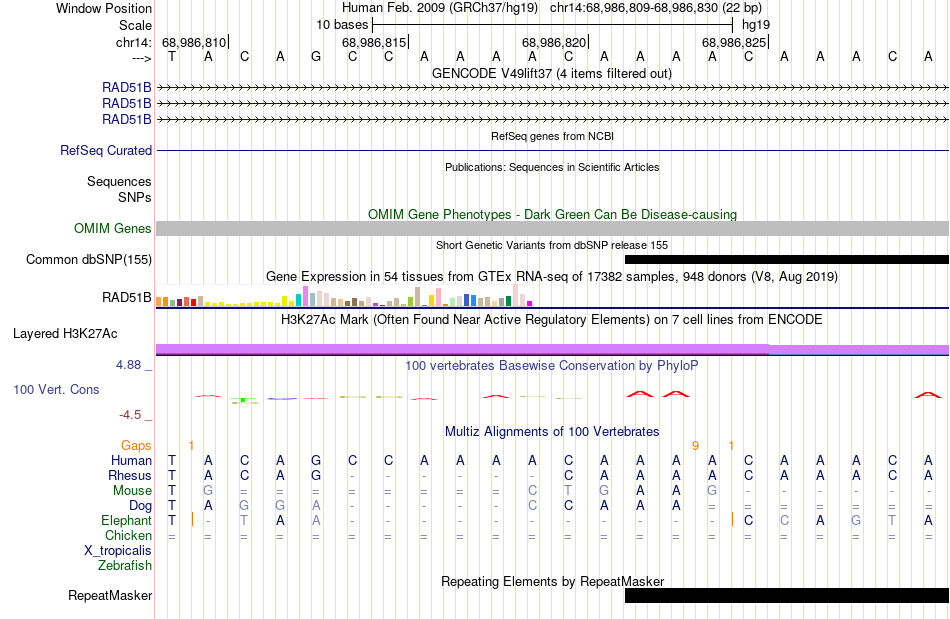
Task: Click the hg19 label beside the scale bar
Action: 756,25
